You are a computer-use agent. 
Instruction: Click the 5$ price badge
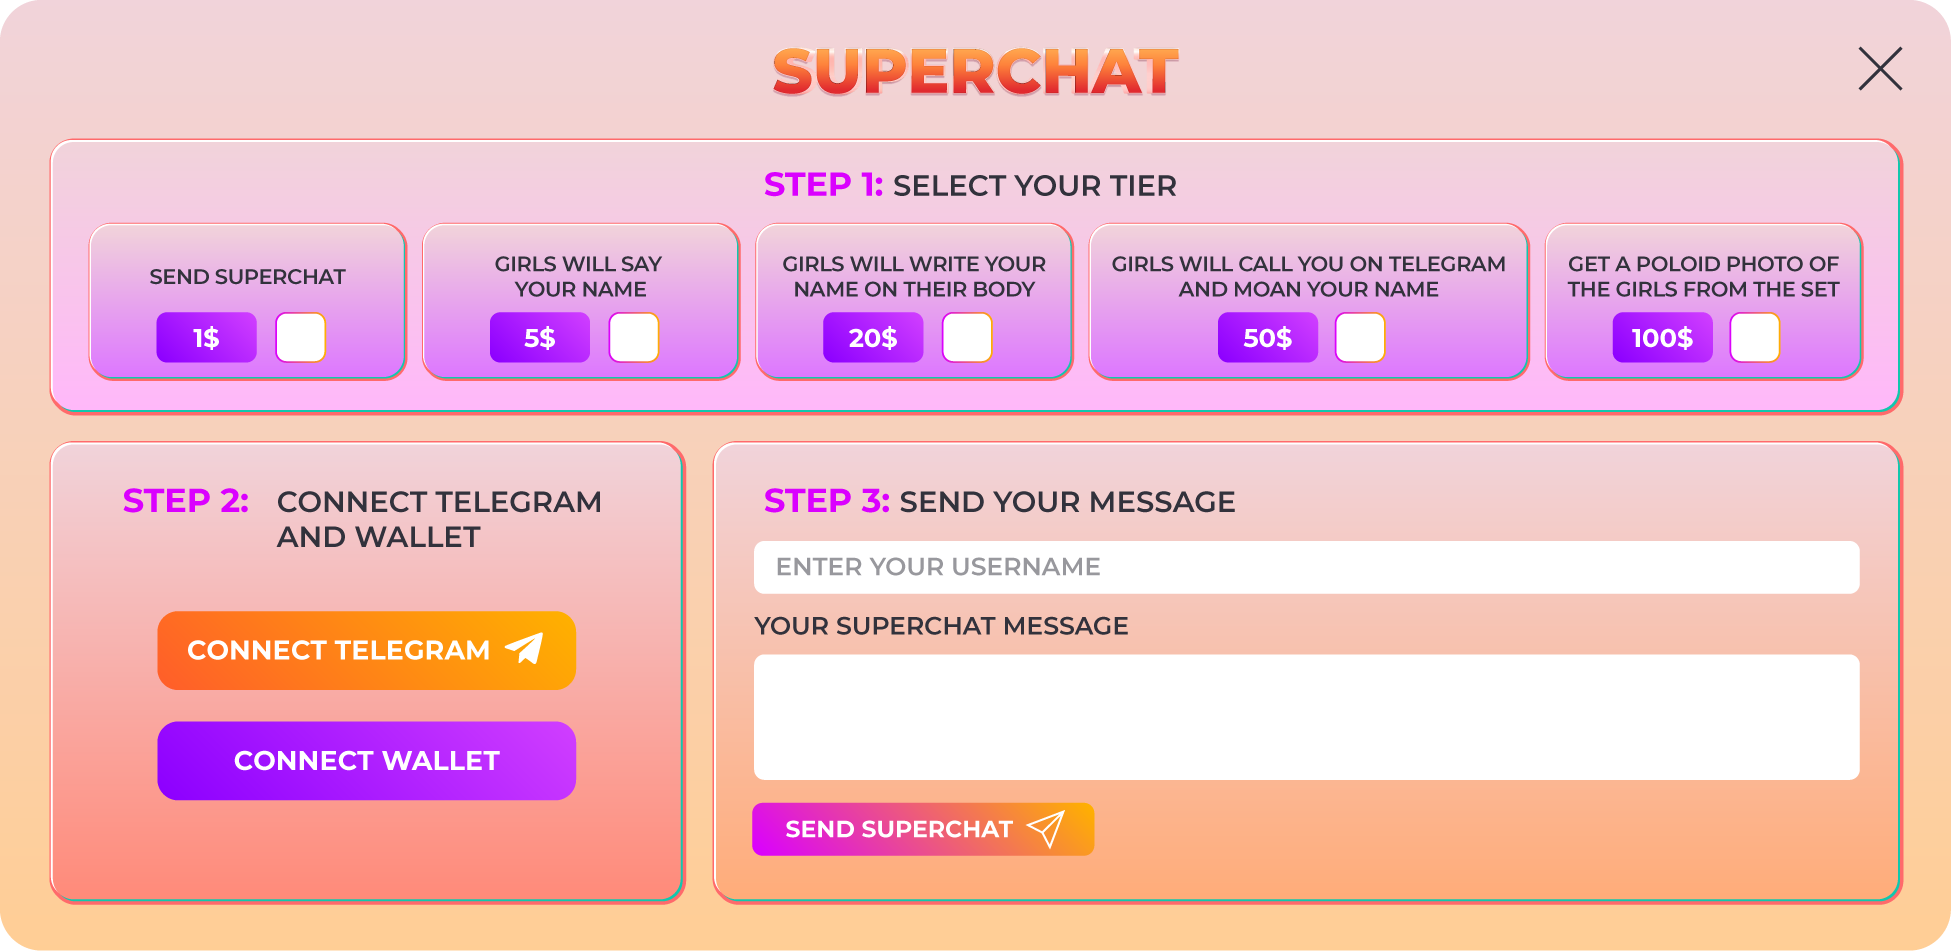point(539,338)
